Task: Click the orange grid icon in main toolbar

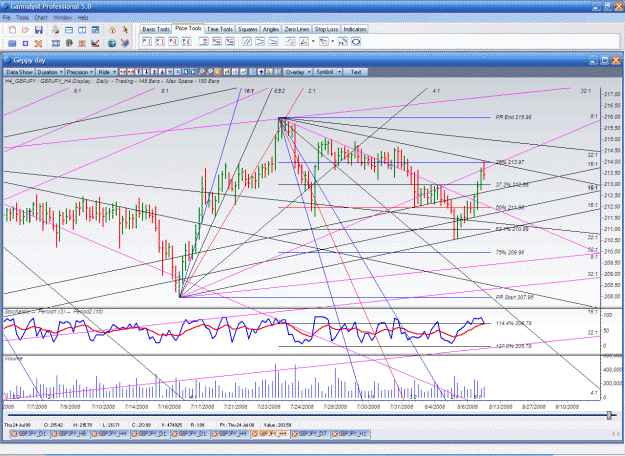Action: coord(82,43)
